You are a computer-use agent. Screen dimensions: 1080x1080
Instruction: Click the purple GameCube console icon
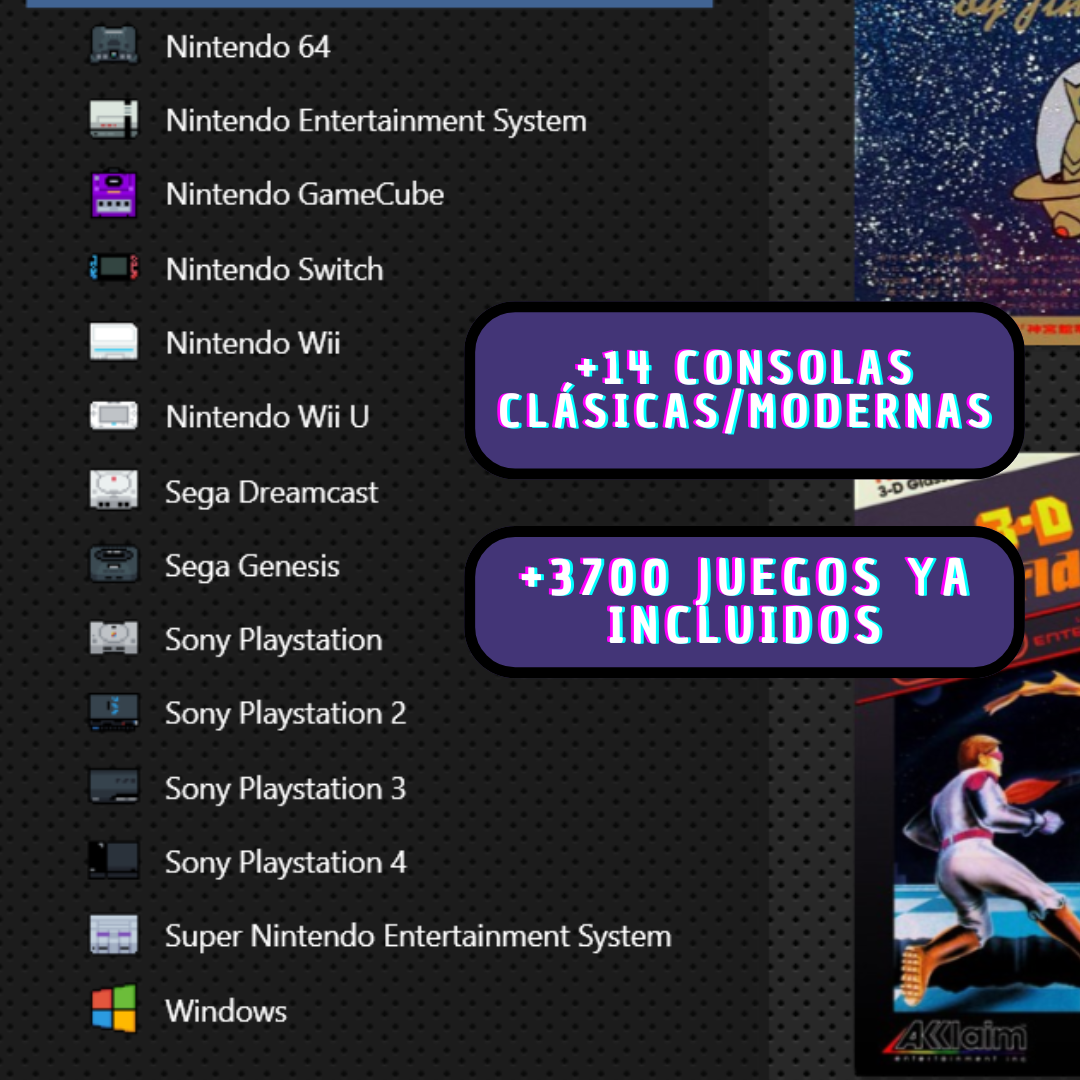[x=113, y=194]
